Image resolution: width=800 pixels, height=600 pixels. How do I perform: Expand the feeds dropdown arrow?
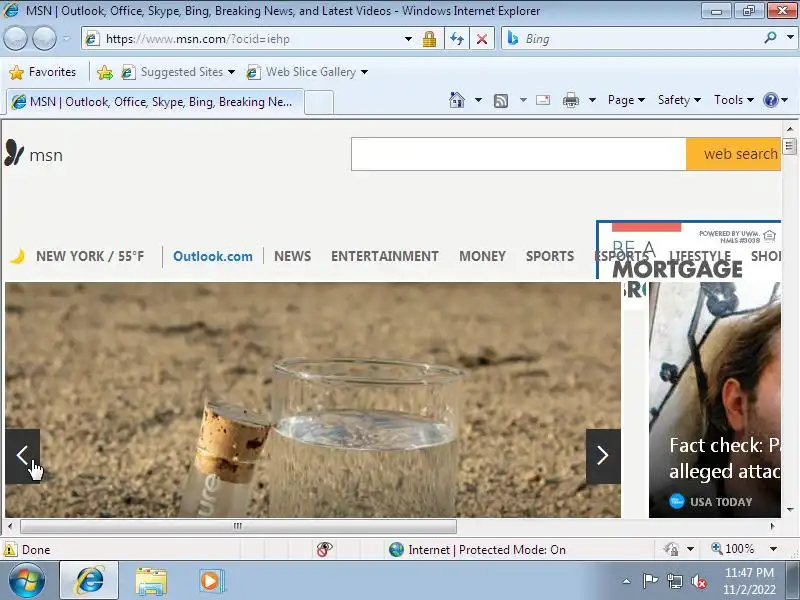[523, 100]
